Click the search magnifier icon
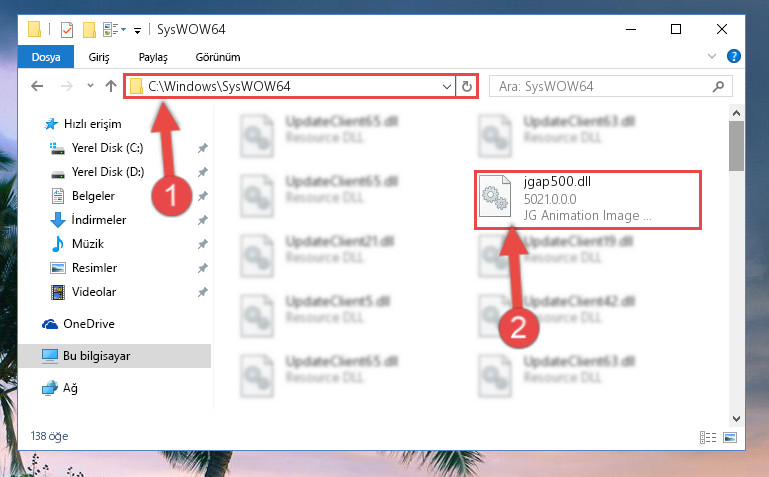769x477 pixels. (718, 87)
